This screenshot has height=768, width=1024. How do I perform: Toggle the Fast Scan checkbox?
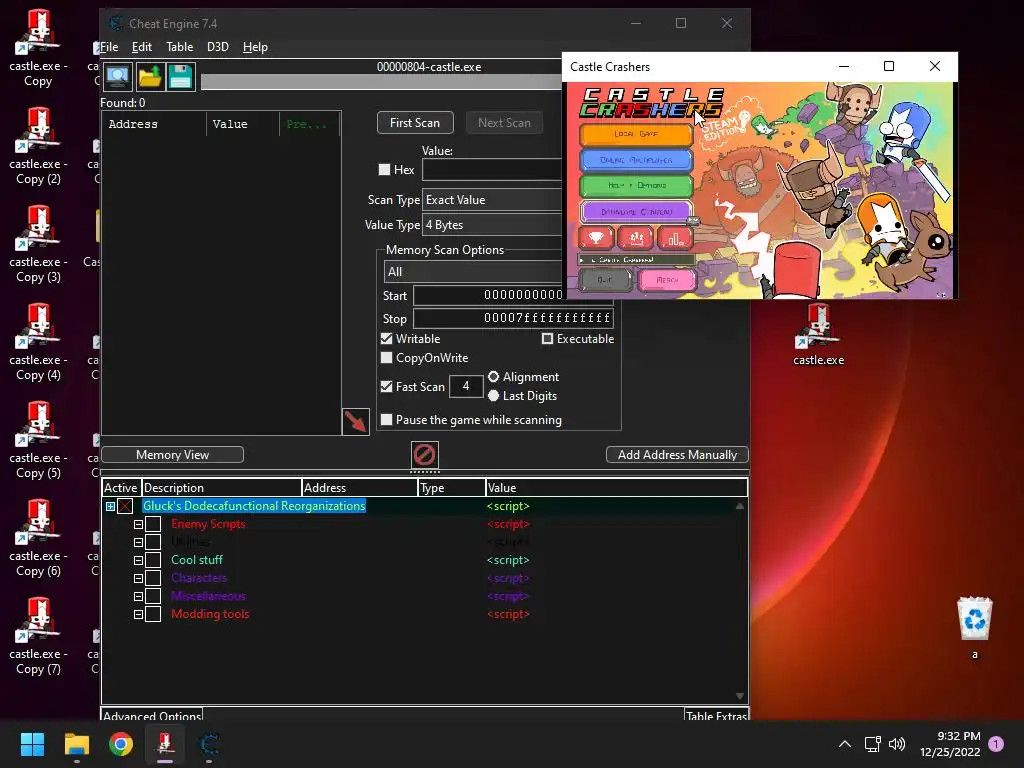[387, 386]
